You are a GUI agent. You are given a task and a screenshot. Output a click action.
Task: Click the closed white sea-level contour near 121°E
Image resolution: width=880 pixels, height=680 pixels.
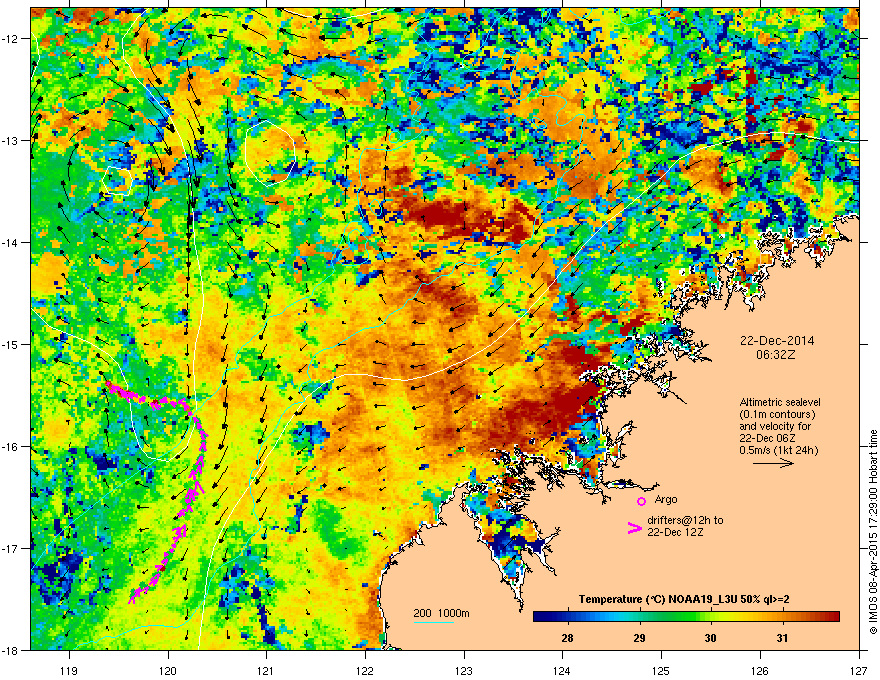click(x=271, y=152)
